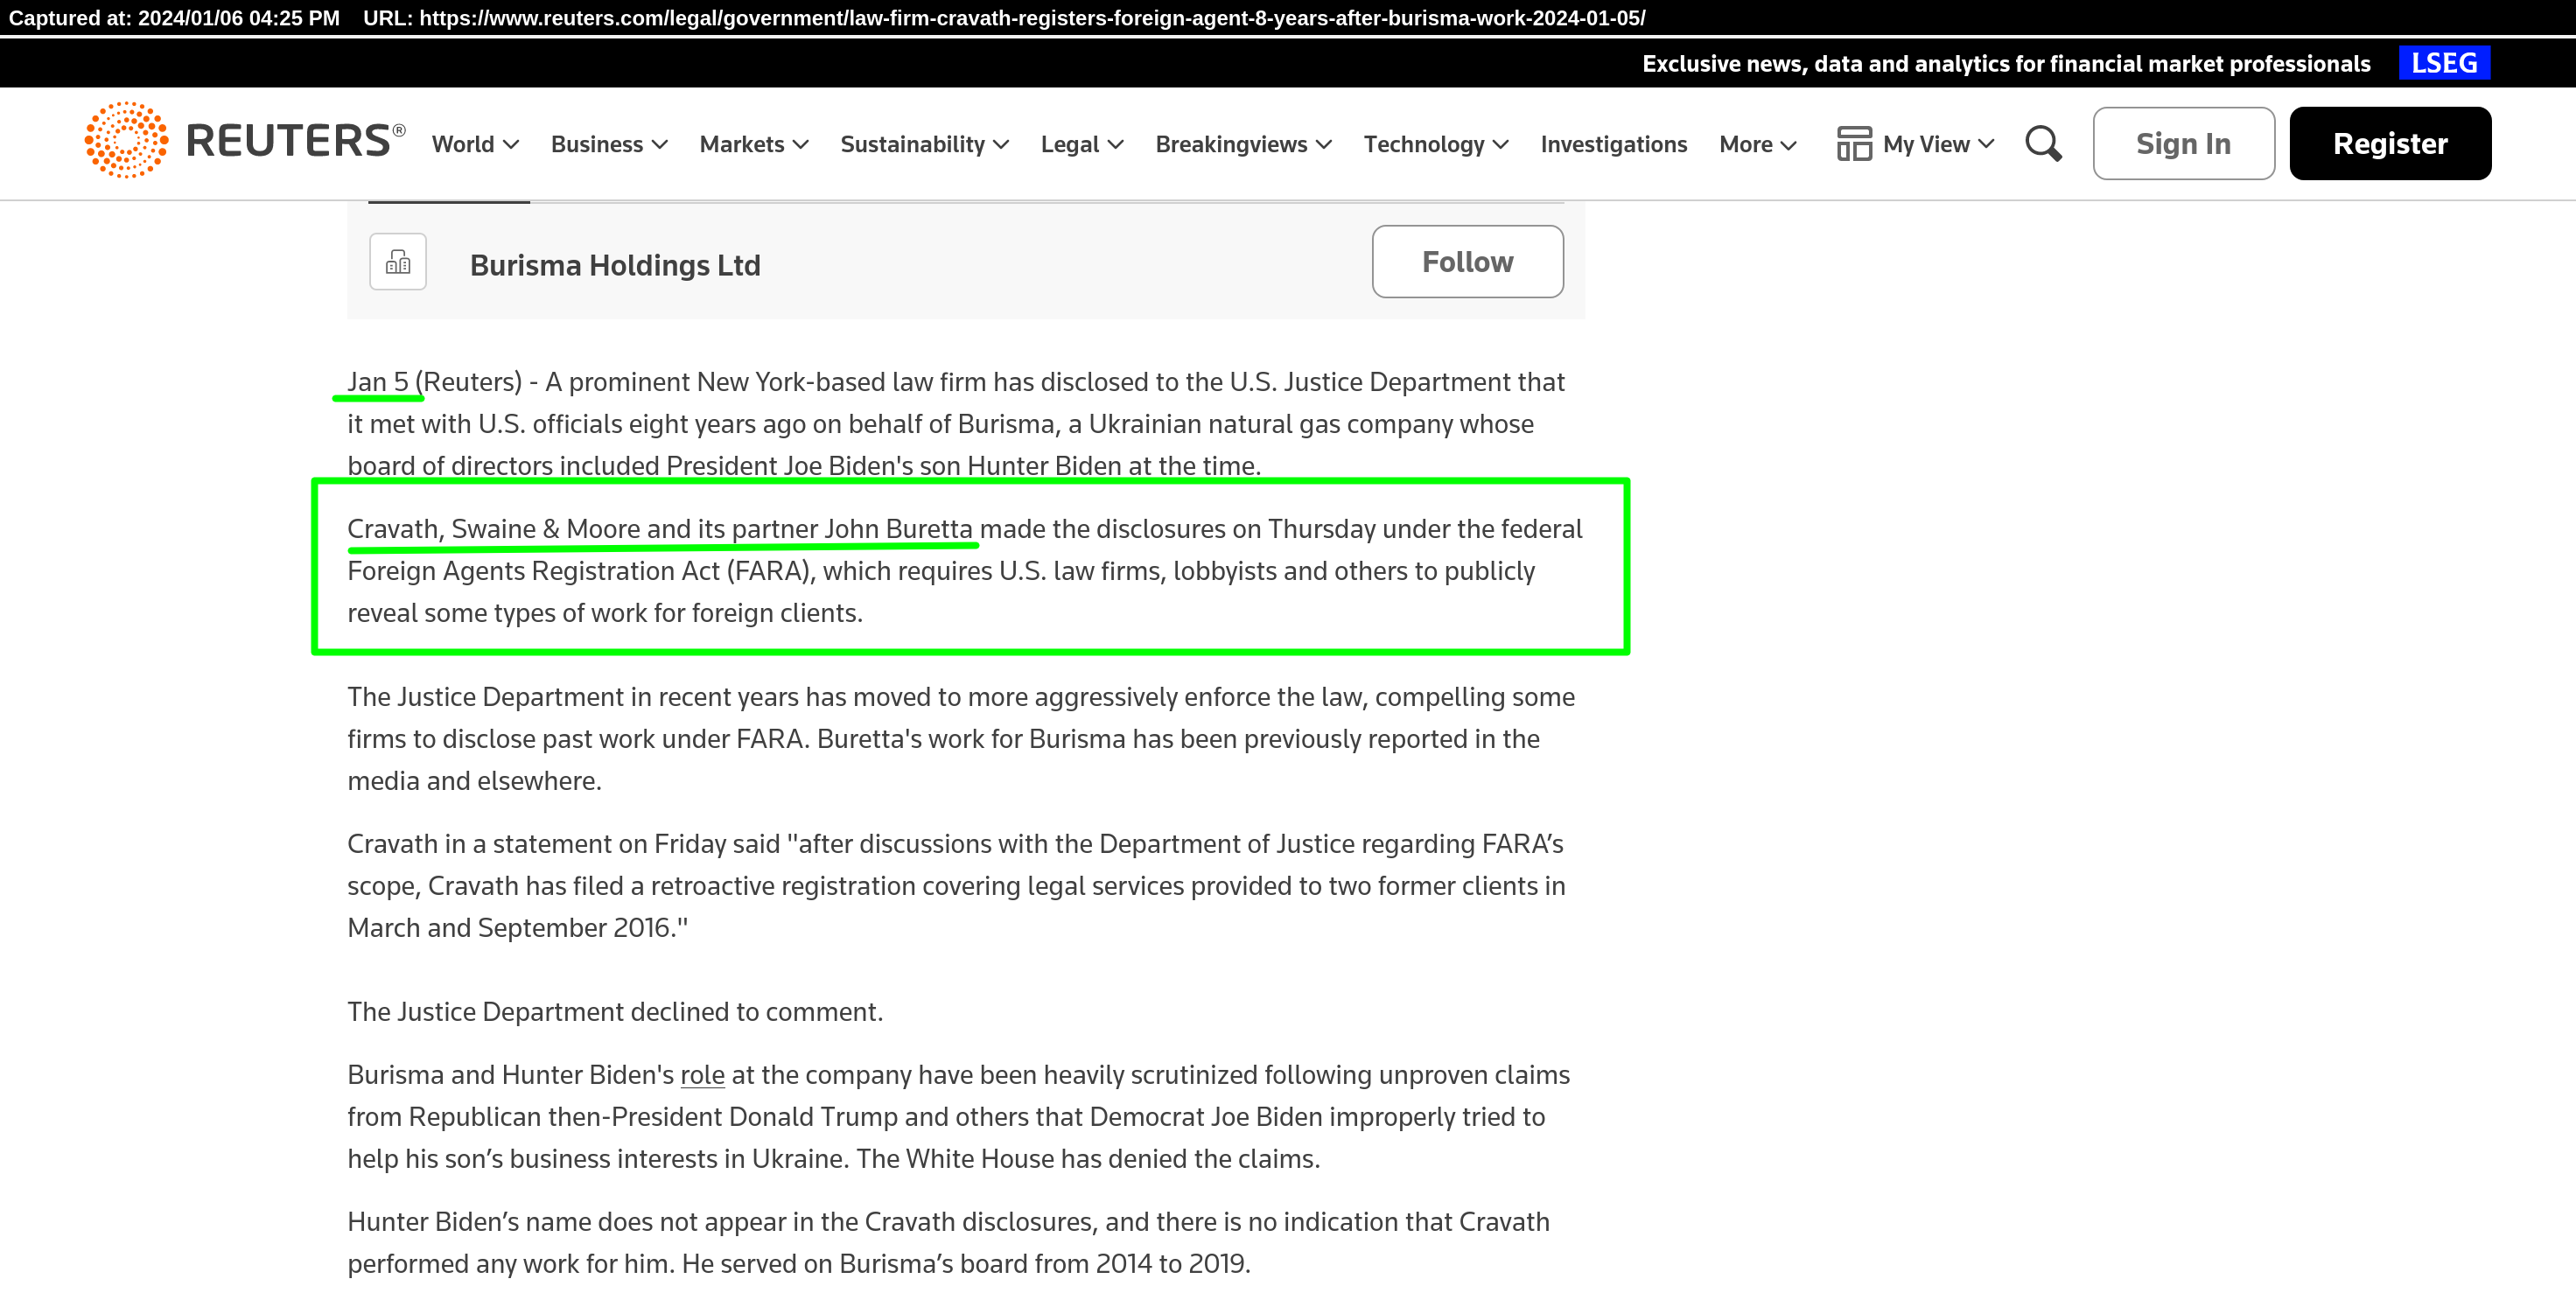The width and height of the screenshot is (2576, 1293).
Task: Open the Exclusive news, data and analytics banner
Action: point(2006,63)
